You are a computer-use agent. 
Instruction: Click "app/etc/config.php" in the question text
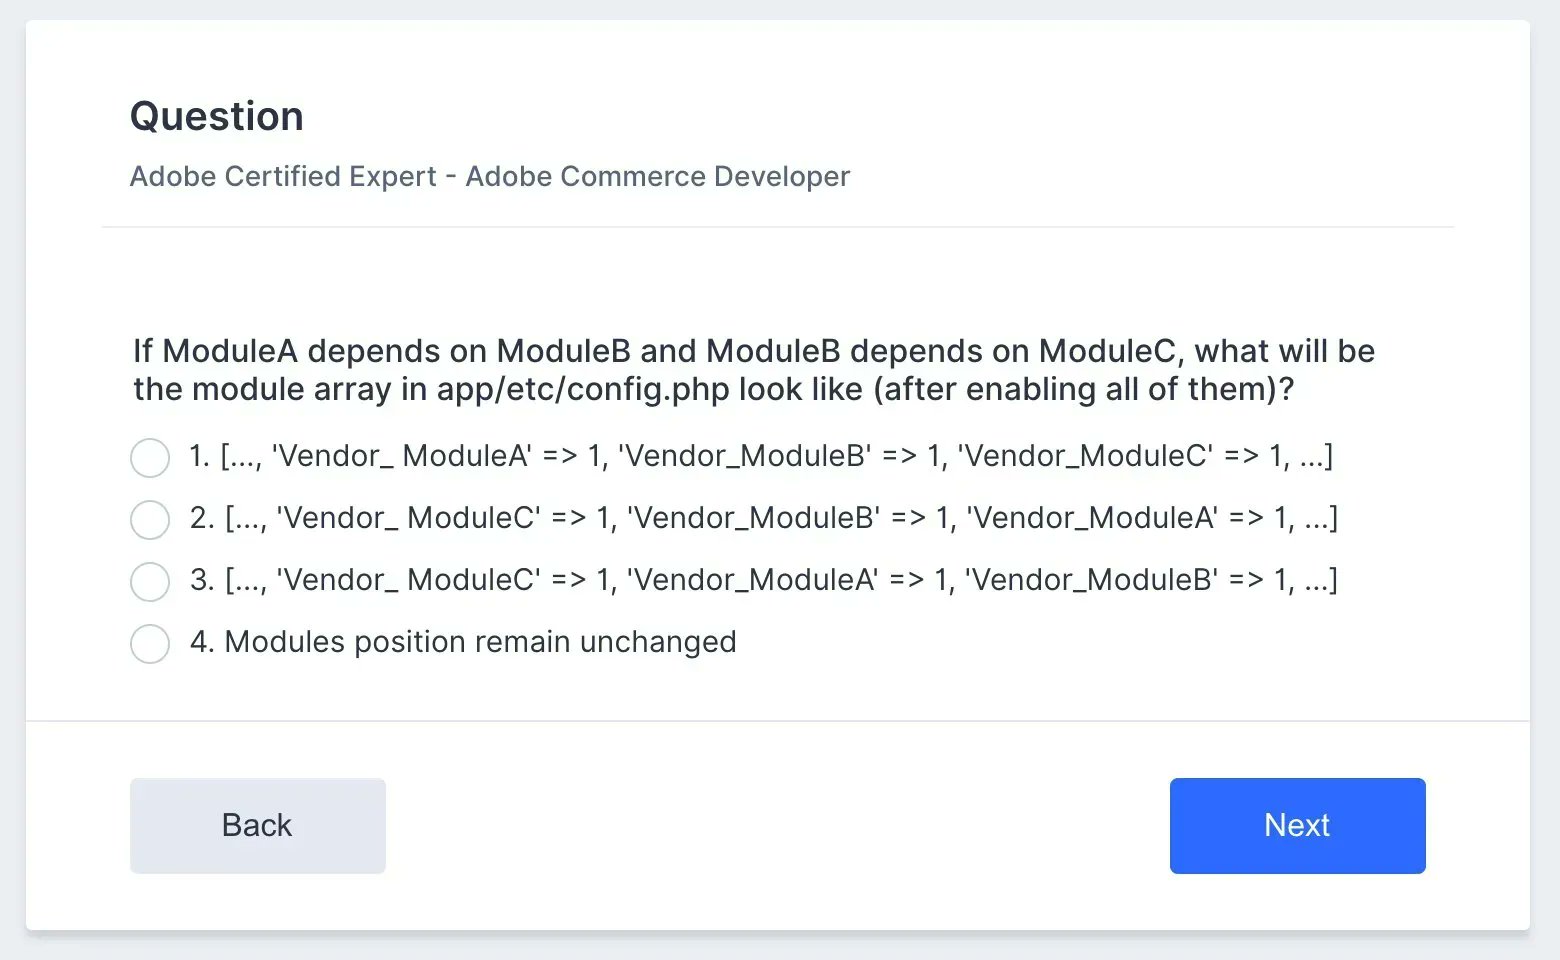pyautogui.click(x=583, y=389)
